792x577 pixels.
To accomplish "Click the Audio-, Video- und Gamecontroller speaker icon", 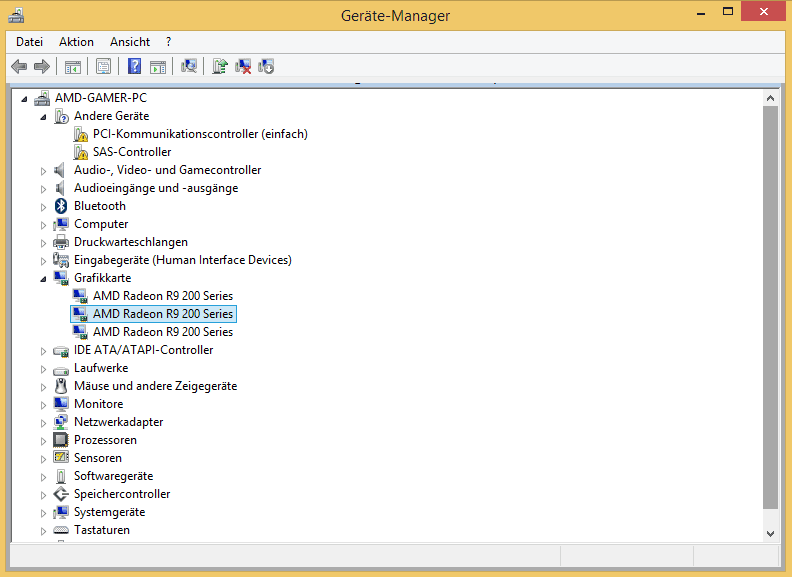I will 60,170.
